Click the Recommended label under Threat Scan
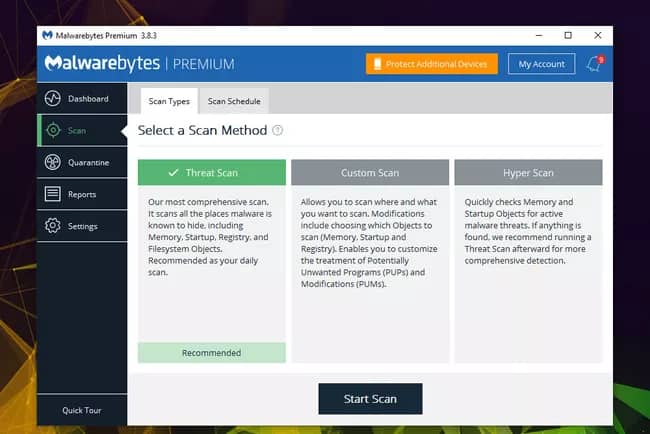Viewport: 650px width, 434px height. pyautogui.click(x=212, y=353)
